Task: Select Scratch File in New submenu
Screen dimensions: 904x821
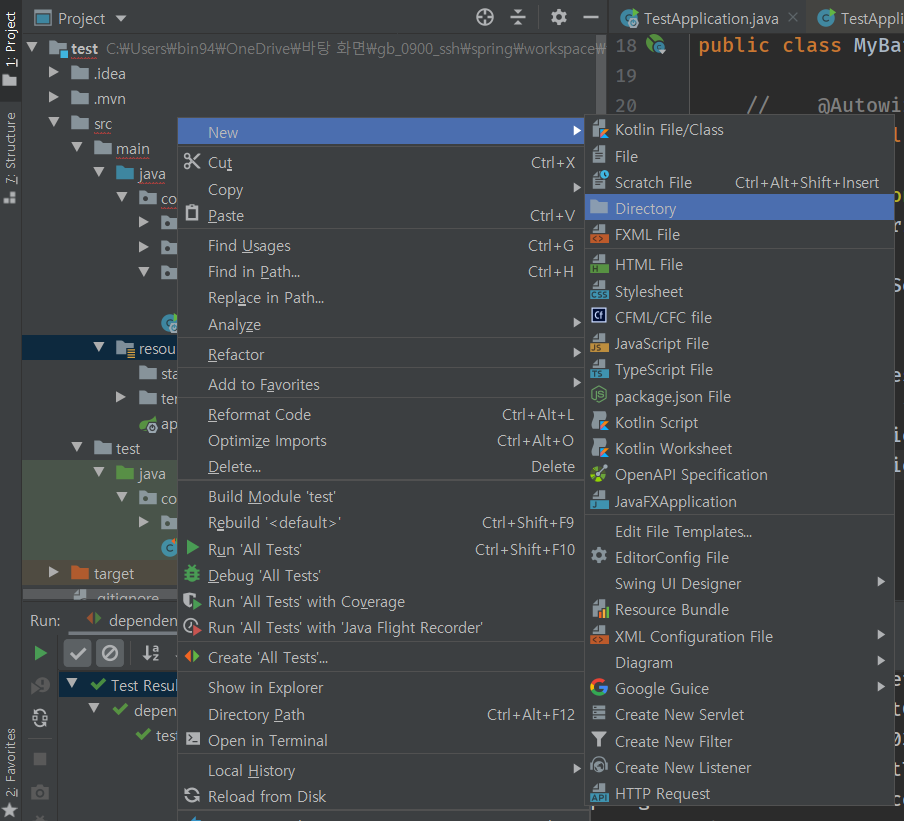Action: pos(739,183)
